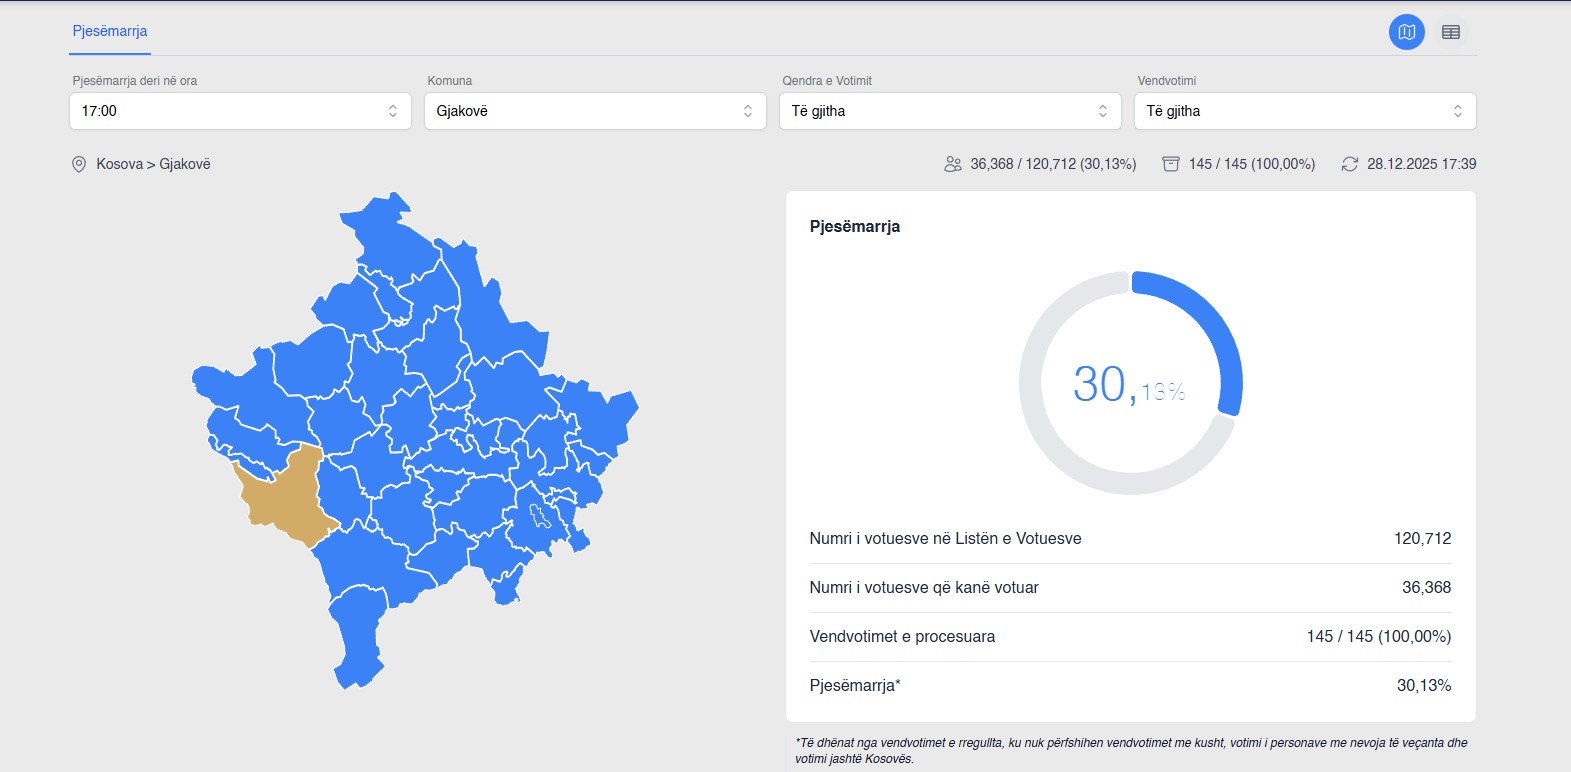Click the last-updated timestamp 28.12.2025 17:39
This screenshot has width=1571, height=772.
(1421, 164)
